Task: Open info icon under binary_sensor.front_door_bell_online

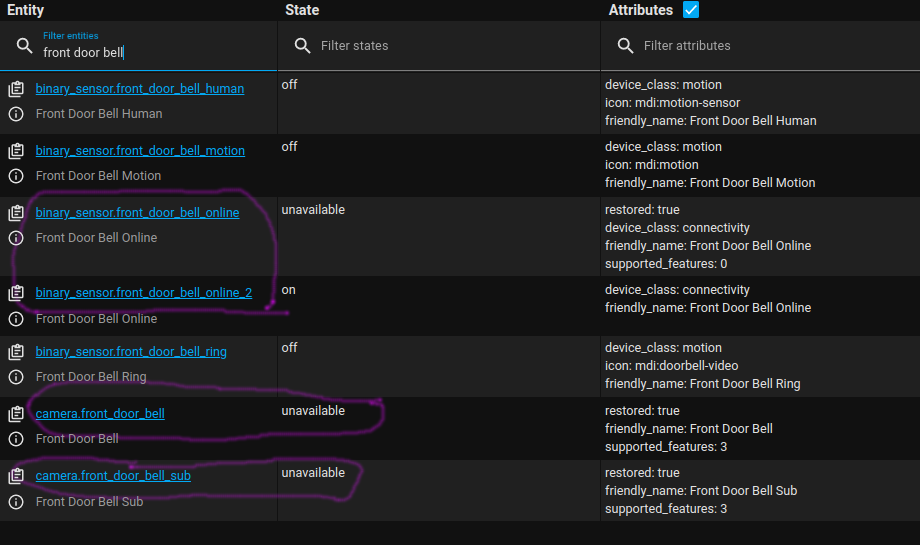Action: (x=16, y=238)
